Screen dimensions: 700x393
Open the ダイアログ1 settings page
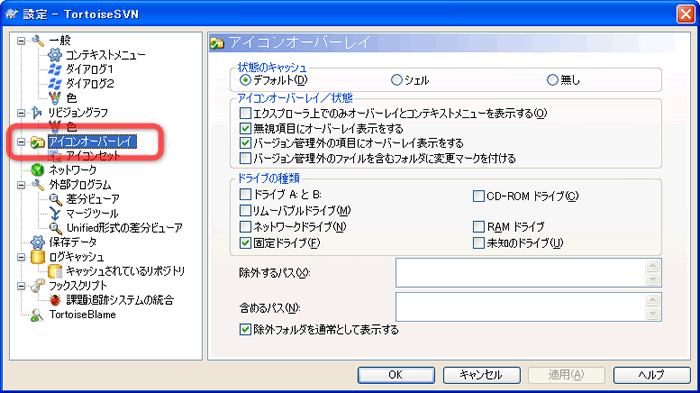[90, 70]
